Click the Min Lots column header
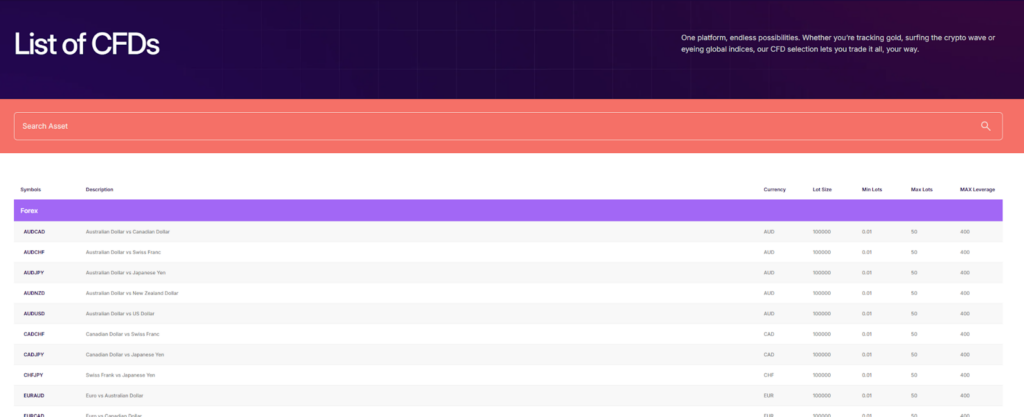The image size is (1024, 417). tap(873, 189)
